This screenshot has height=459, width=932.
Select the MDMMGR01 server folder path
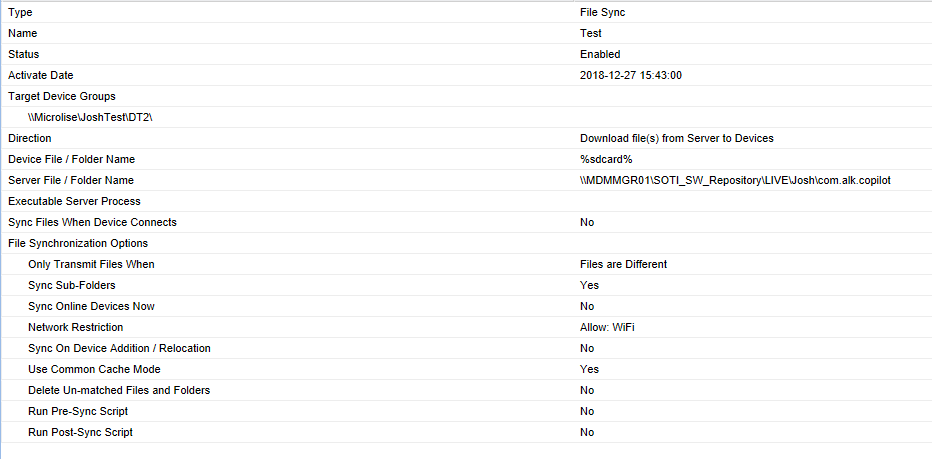point(735,180)
